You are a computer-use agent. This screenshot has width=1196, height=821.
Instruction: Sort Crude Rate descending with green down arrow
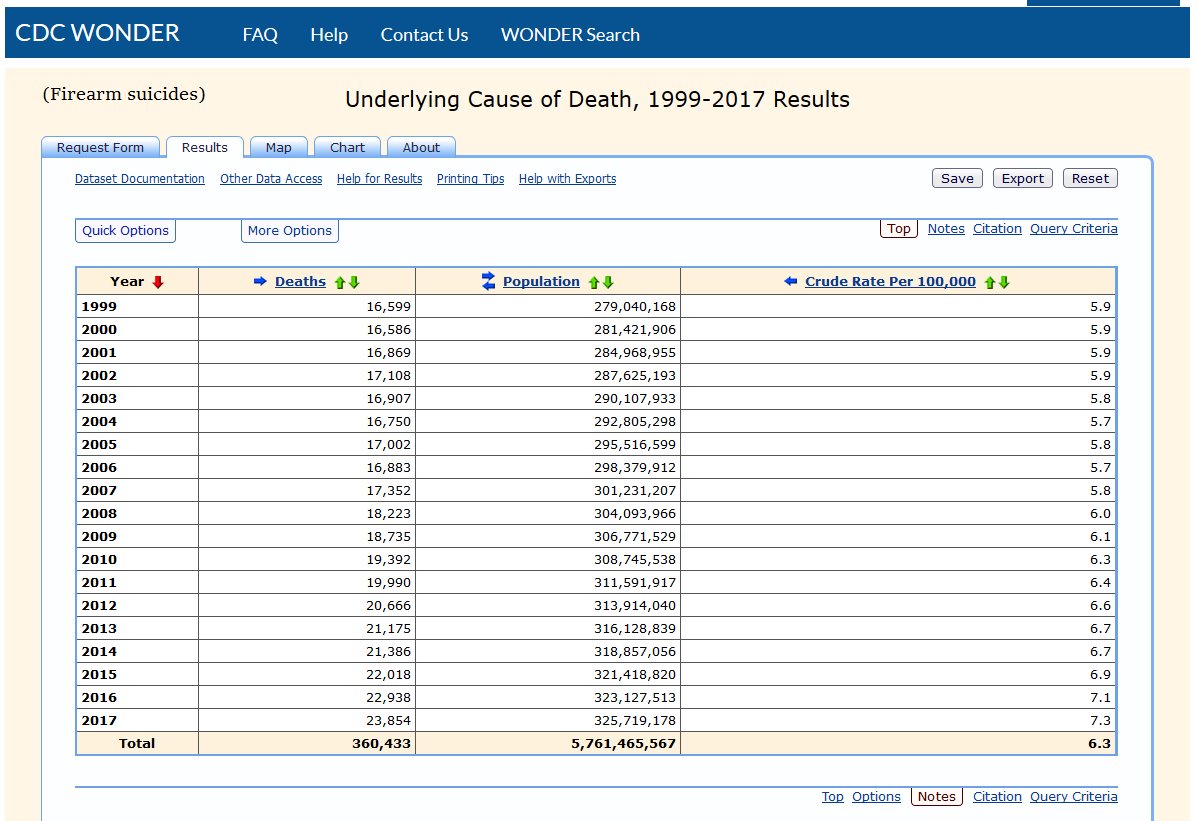[1004, 282]
